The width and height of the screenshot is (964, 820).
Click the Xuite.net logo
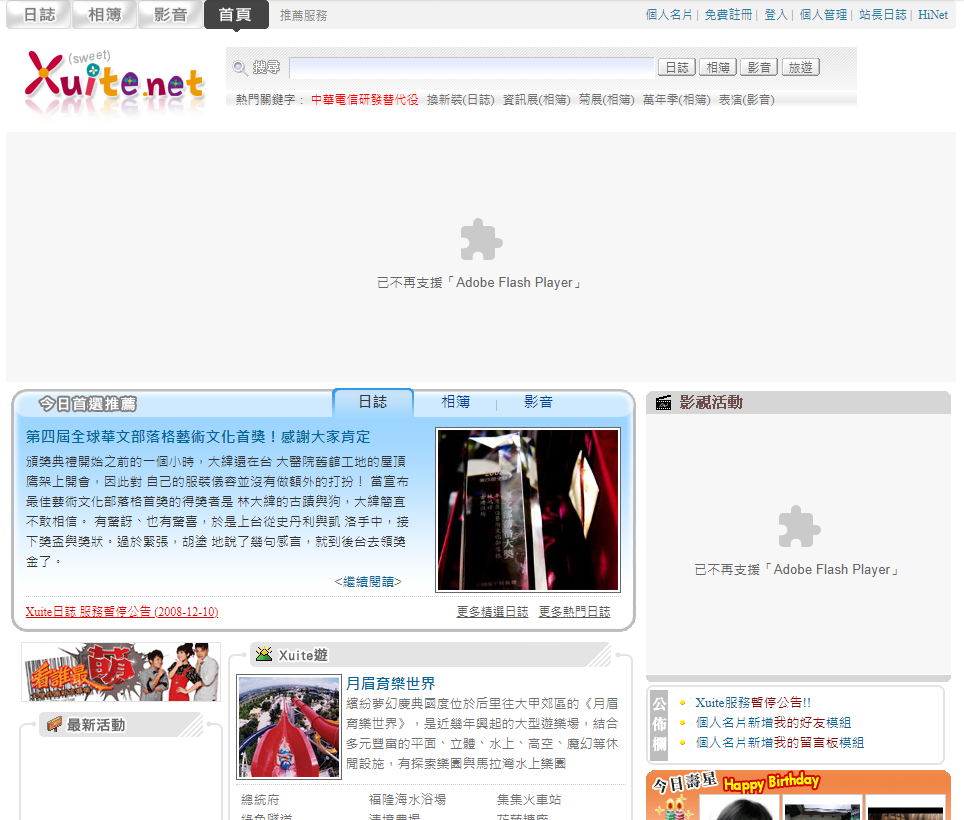[x=115, y=80]
